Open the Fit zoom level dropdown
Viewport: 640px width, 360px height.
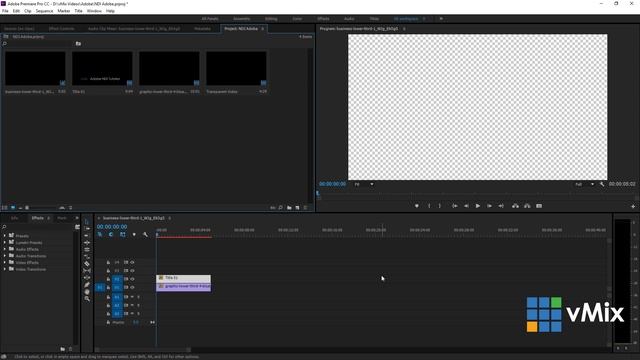pyautogui.click(x=363, y=184)
